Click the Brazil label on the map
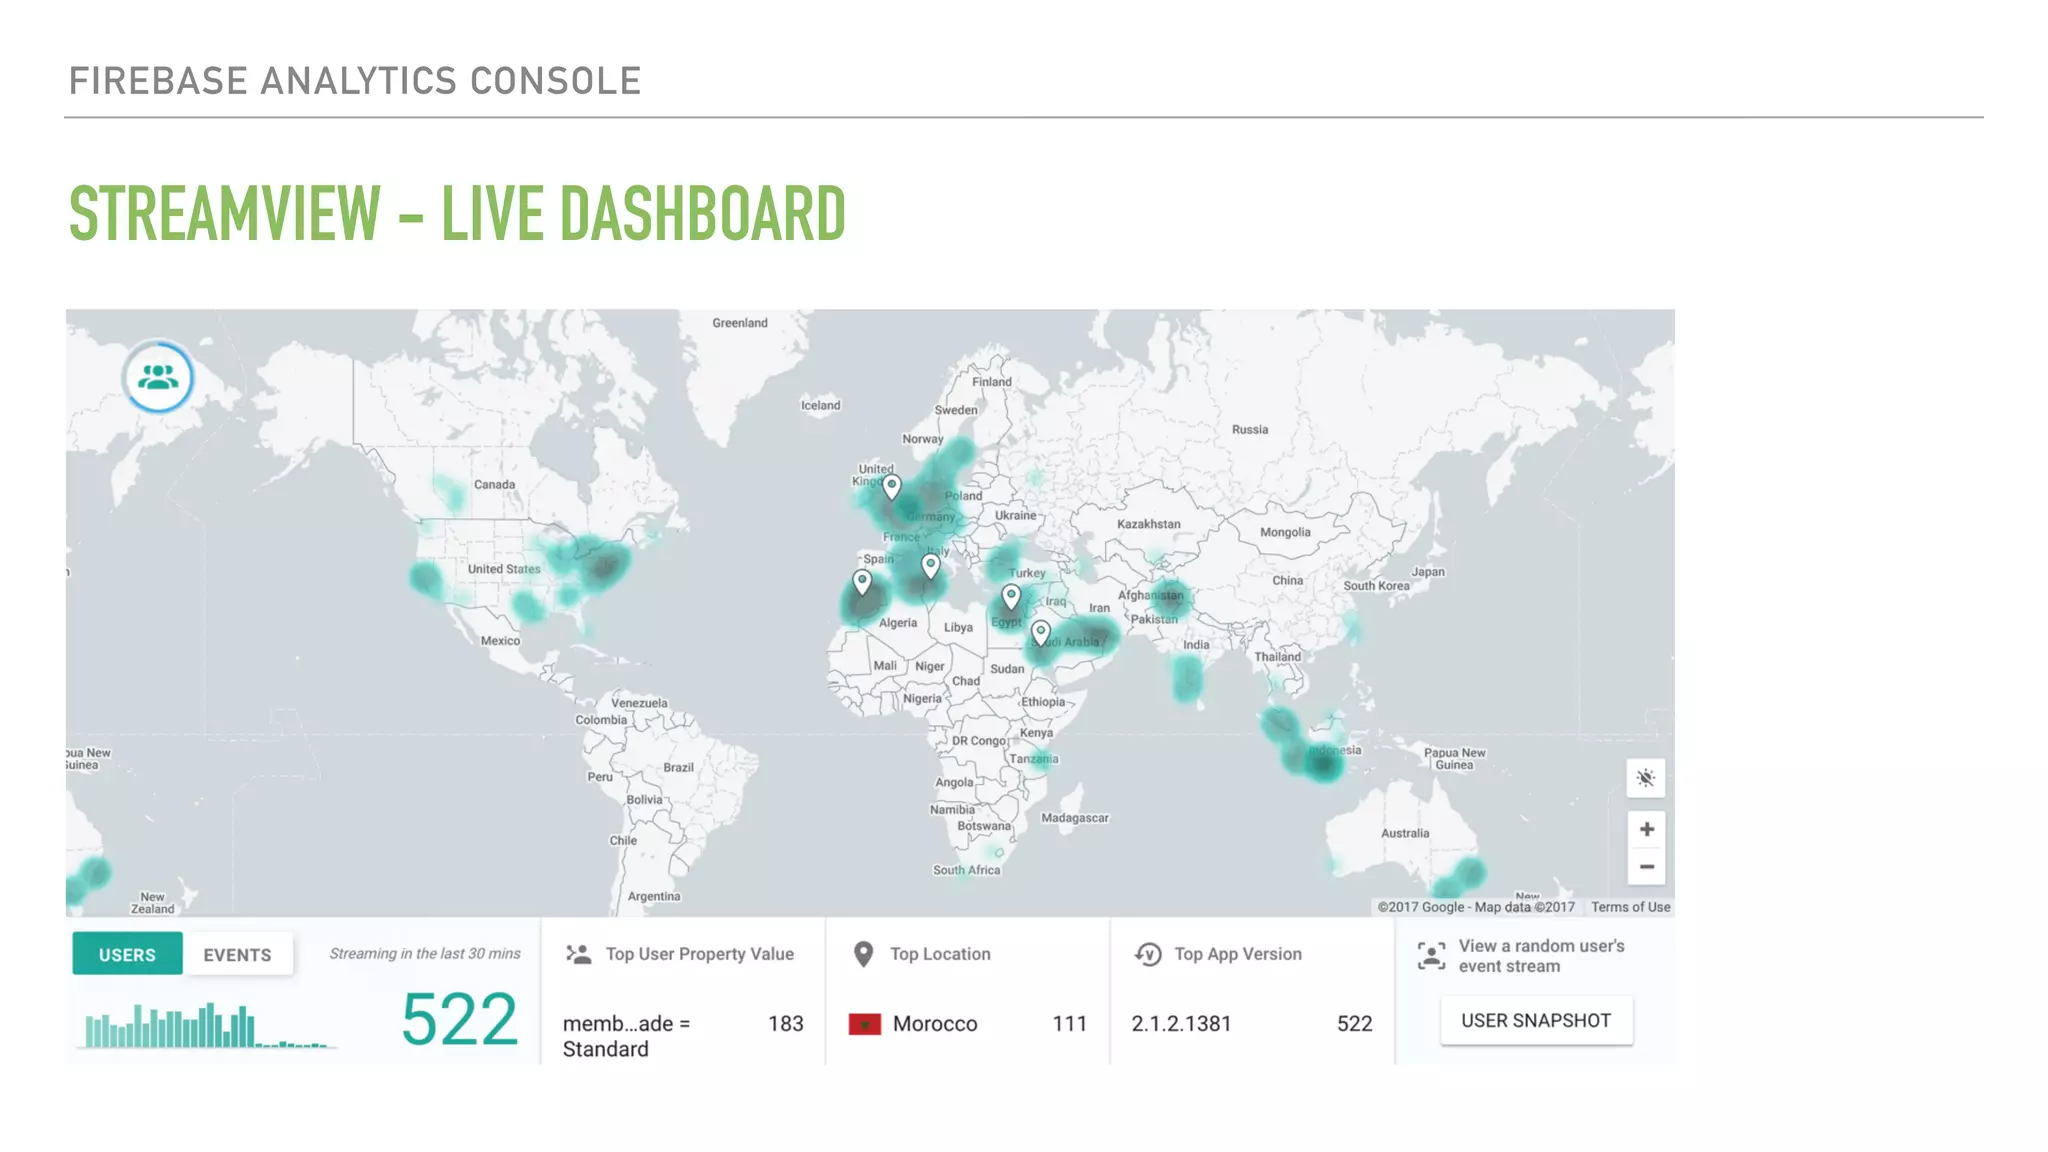2048x1152 pixels. pyautogui.click(x=678, y=768)
